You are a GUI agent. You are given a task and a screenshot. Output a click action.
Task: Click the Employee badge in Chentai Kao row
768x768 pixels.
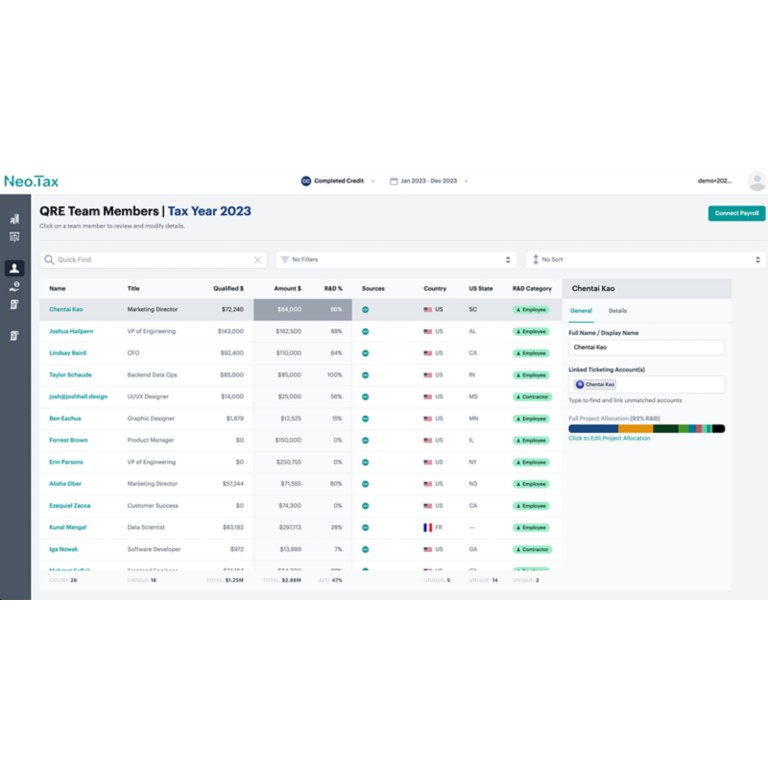[531, 310]
